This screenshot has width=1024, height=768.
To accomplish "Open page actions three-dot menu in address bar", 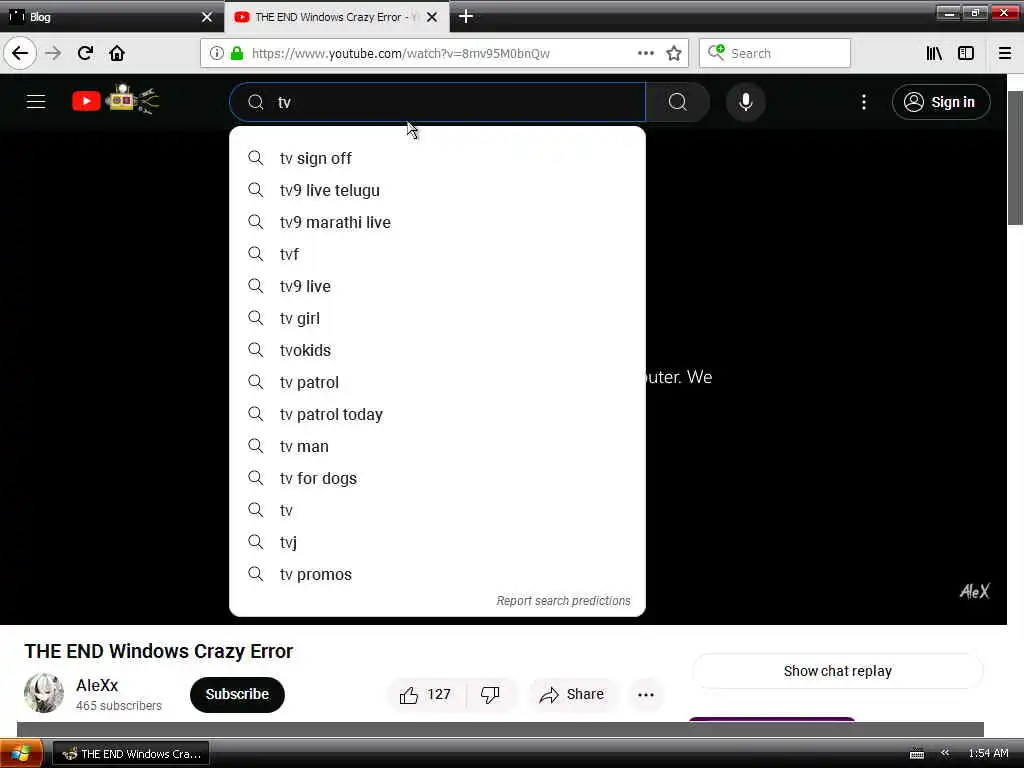I will [x=646, y=53].
